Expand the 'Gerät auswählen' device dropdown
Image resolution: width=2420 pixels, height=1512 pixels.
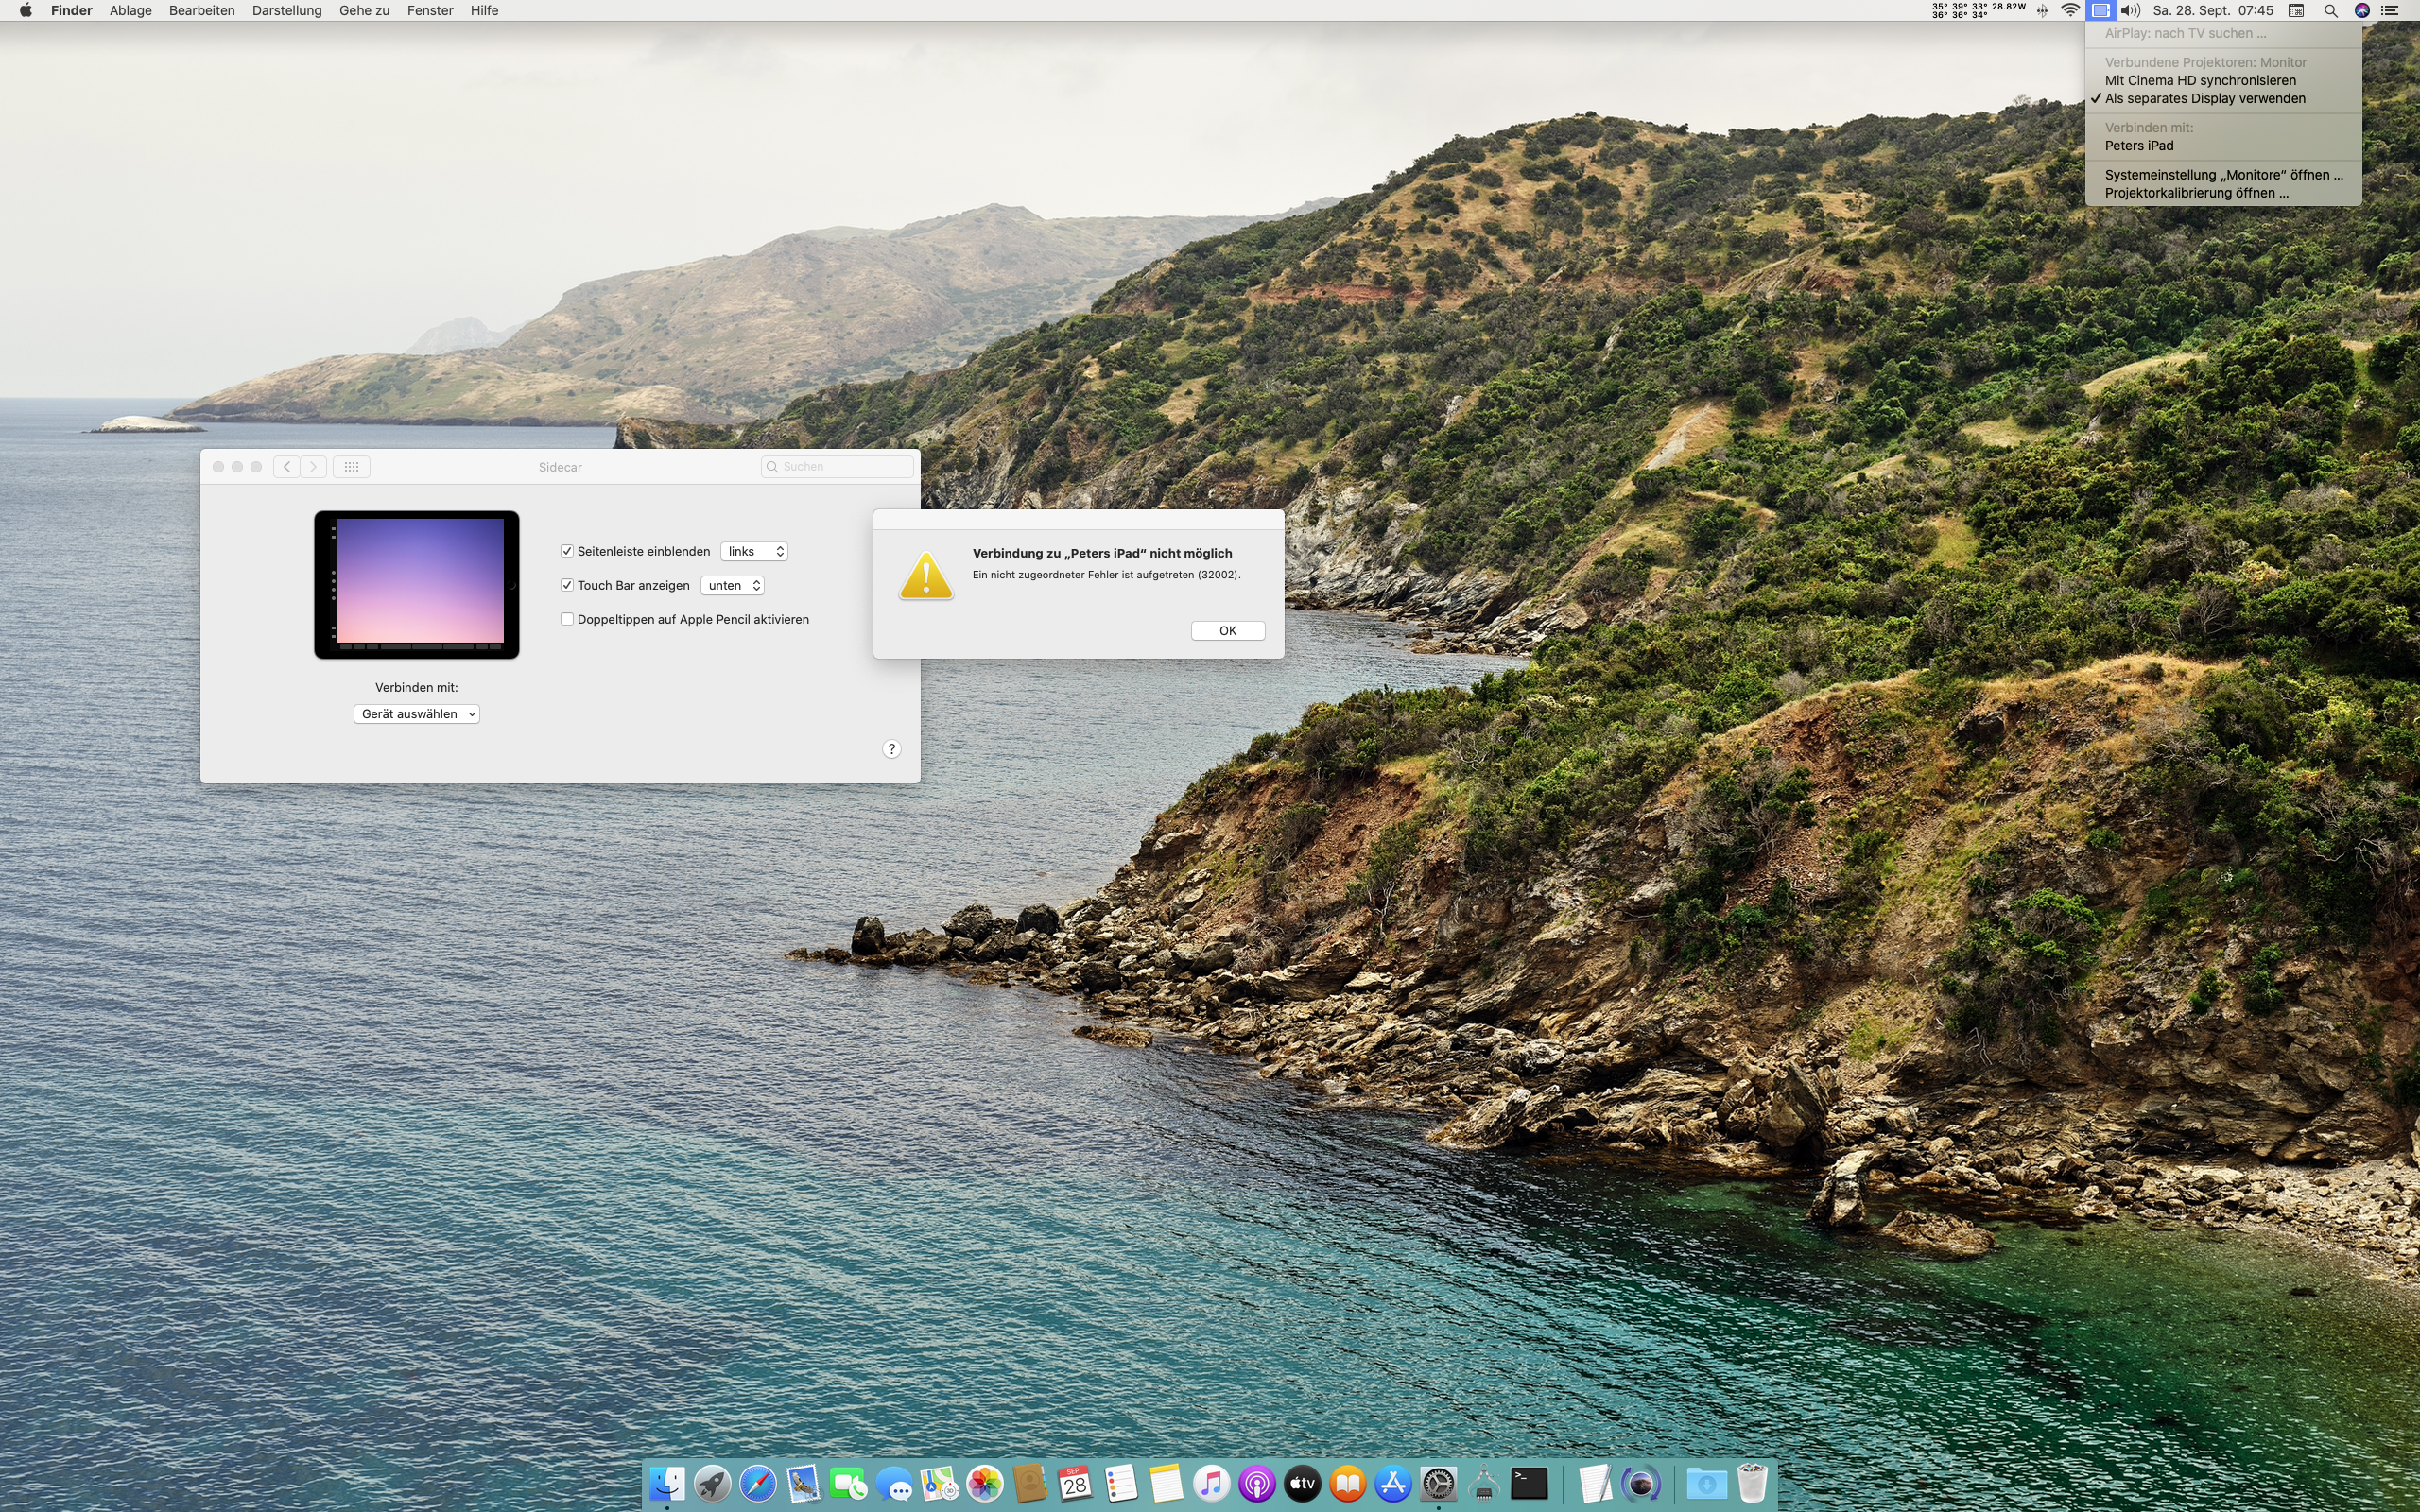417,714
